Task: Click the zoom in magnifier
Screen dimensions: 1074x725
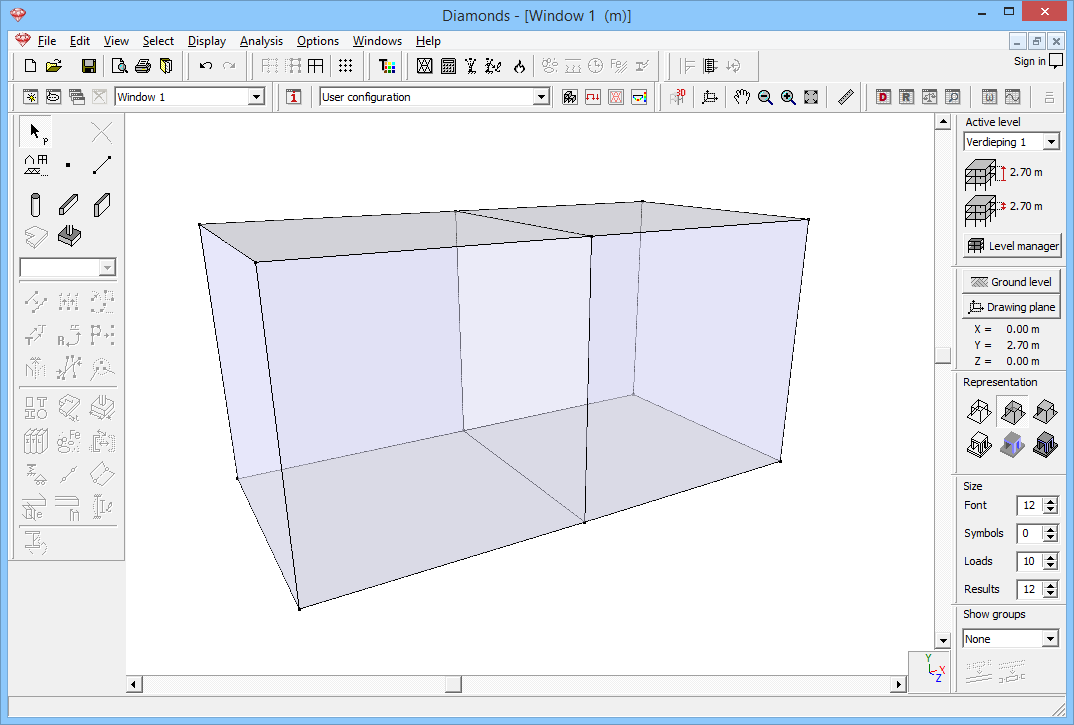Action: pyautogui.click(x=788, y=97)
